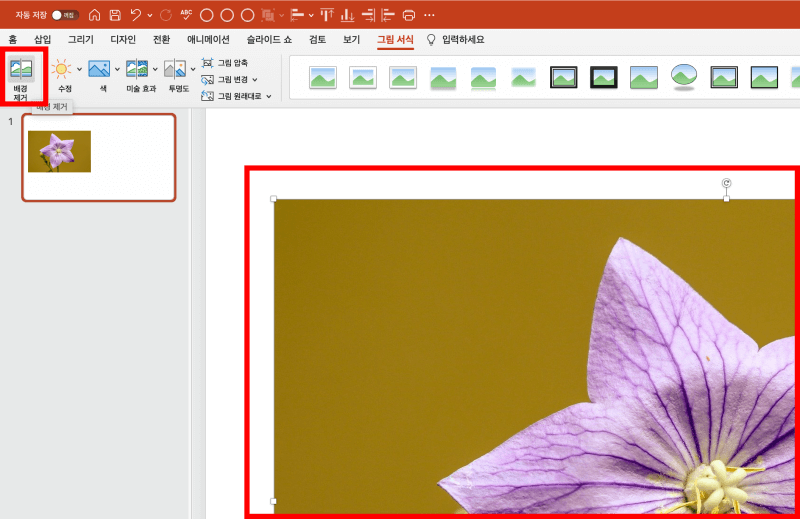Click the Transparency (투명도) icon

(174, 69)
